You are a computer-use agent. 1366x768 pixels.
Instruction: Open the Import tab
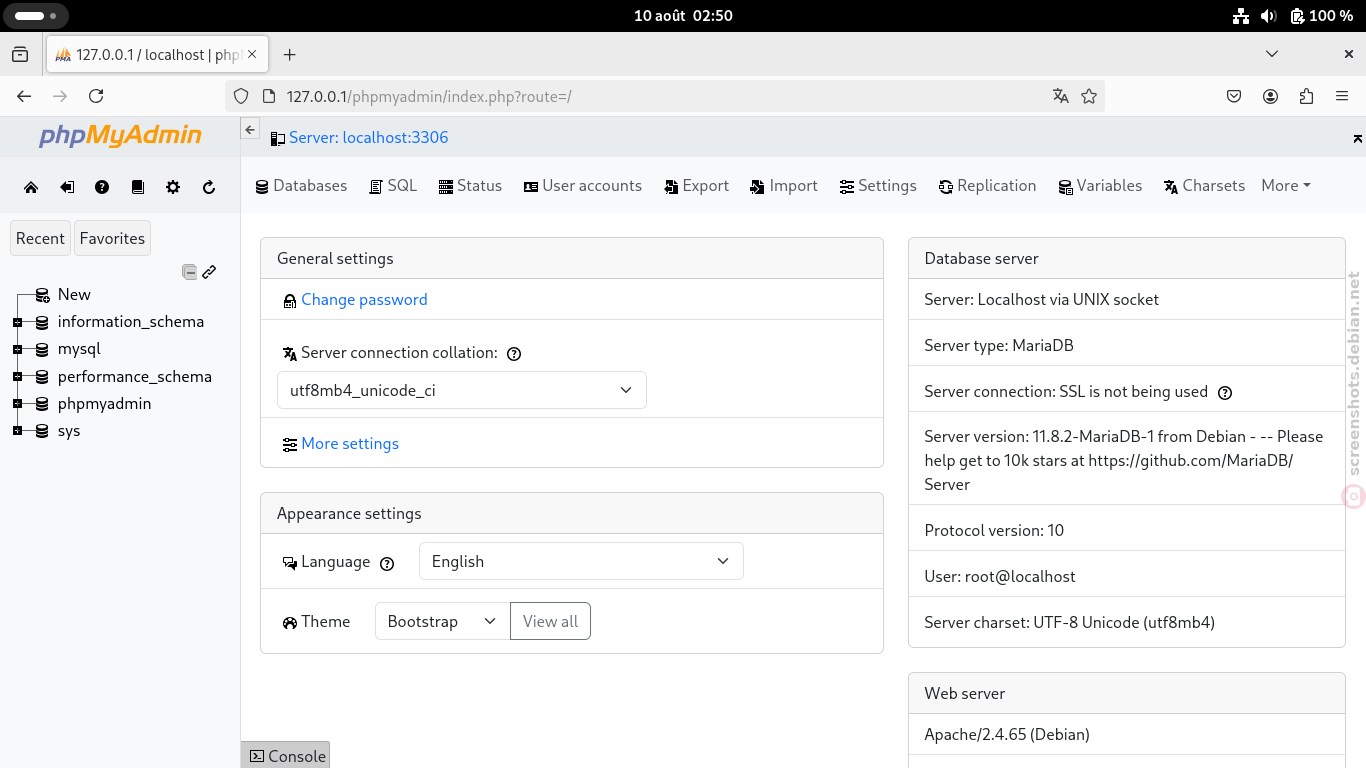tap(784, 186)
